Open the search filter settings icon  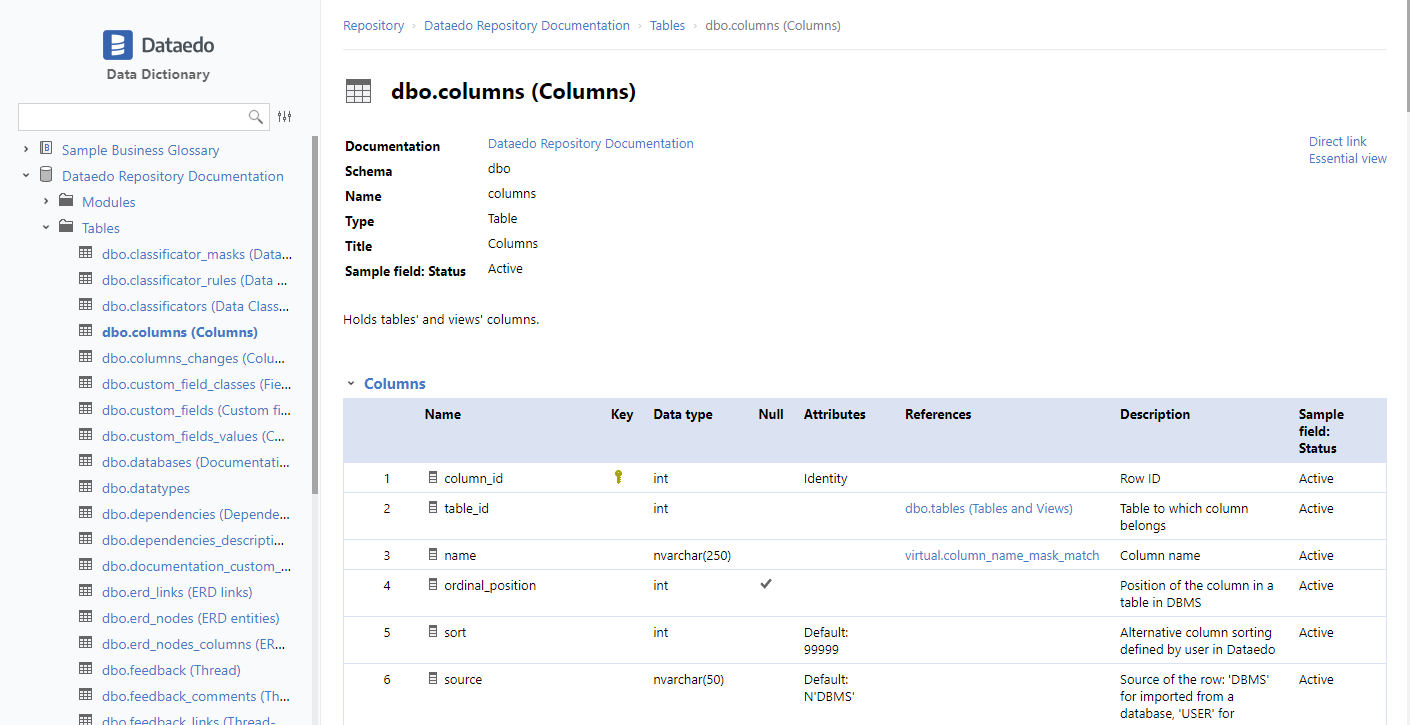click(285, 117)
